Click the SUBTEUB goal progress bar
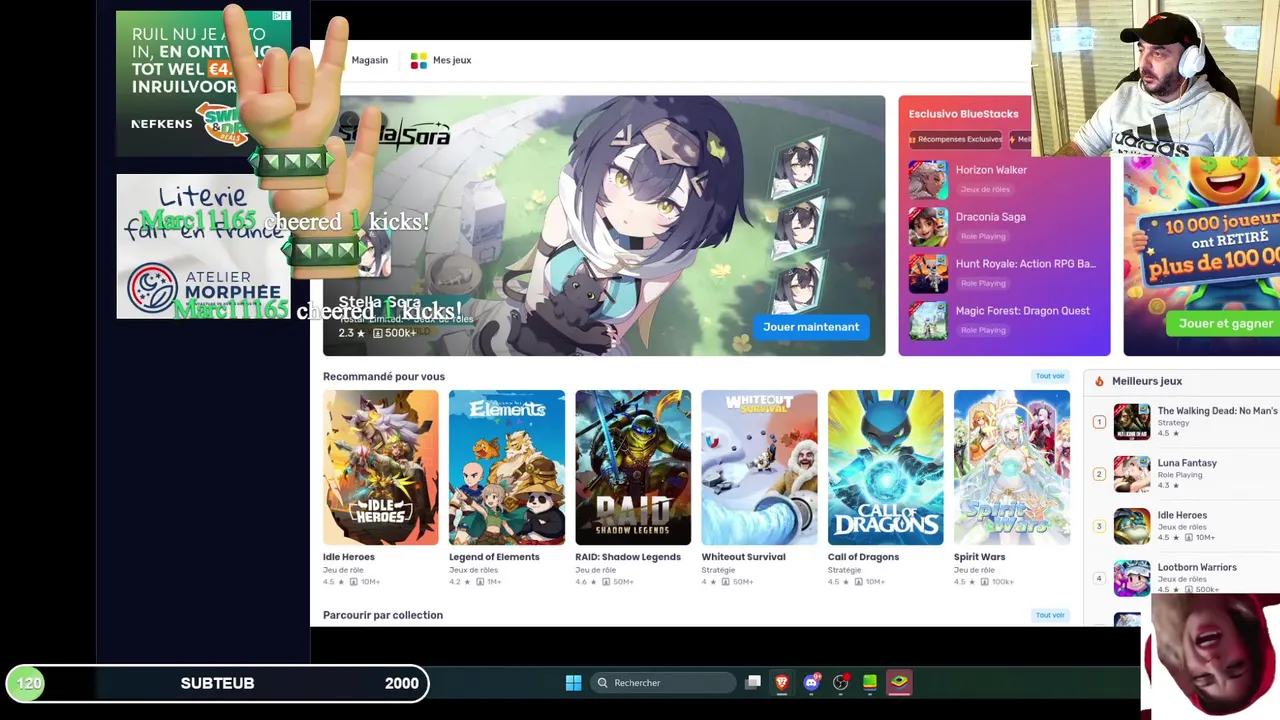 (x=218, y=683)
